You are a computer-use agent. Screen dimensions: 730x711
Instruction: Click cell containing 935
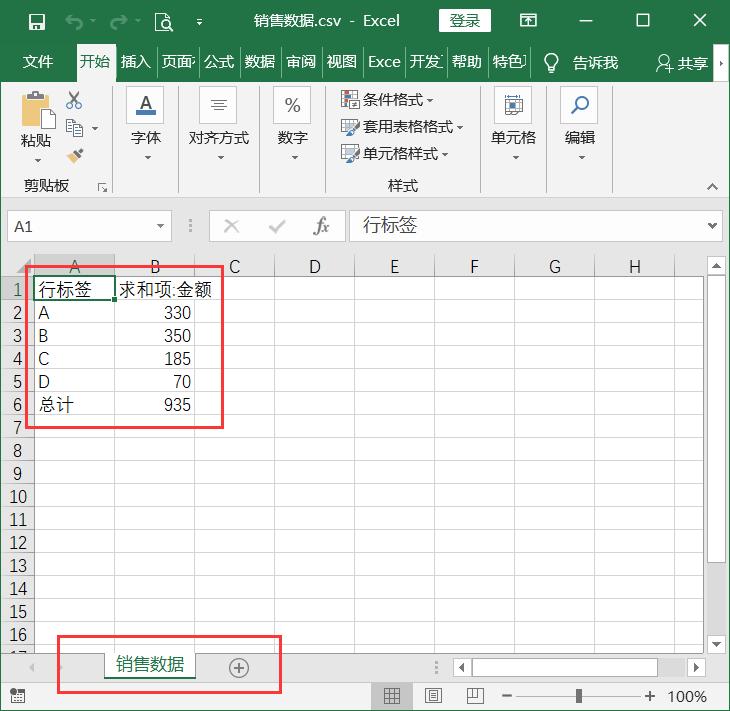click(x=155, y=404)
